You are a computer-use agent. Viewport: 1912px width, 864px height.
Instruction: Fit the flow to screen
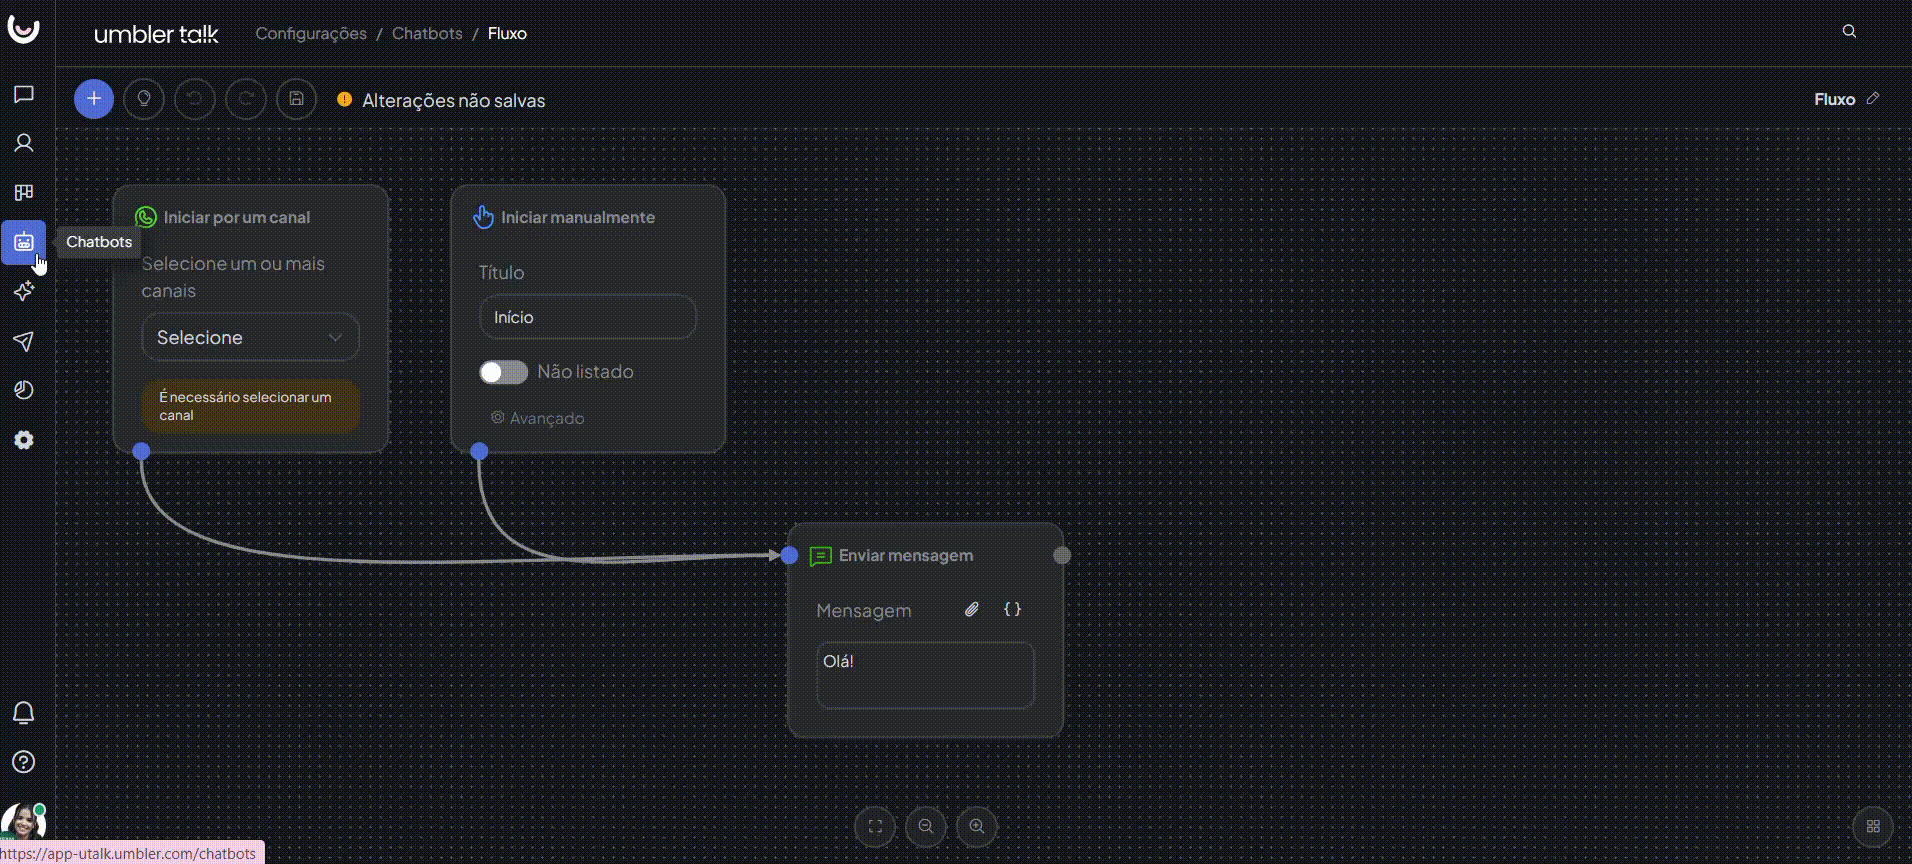(875, 826)
